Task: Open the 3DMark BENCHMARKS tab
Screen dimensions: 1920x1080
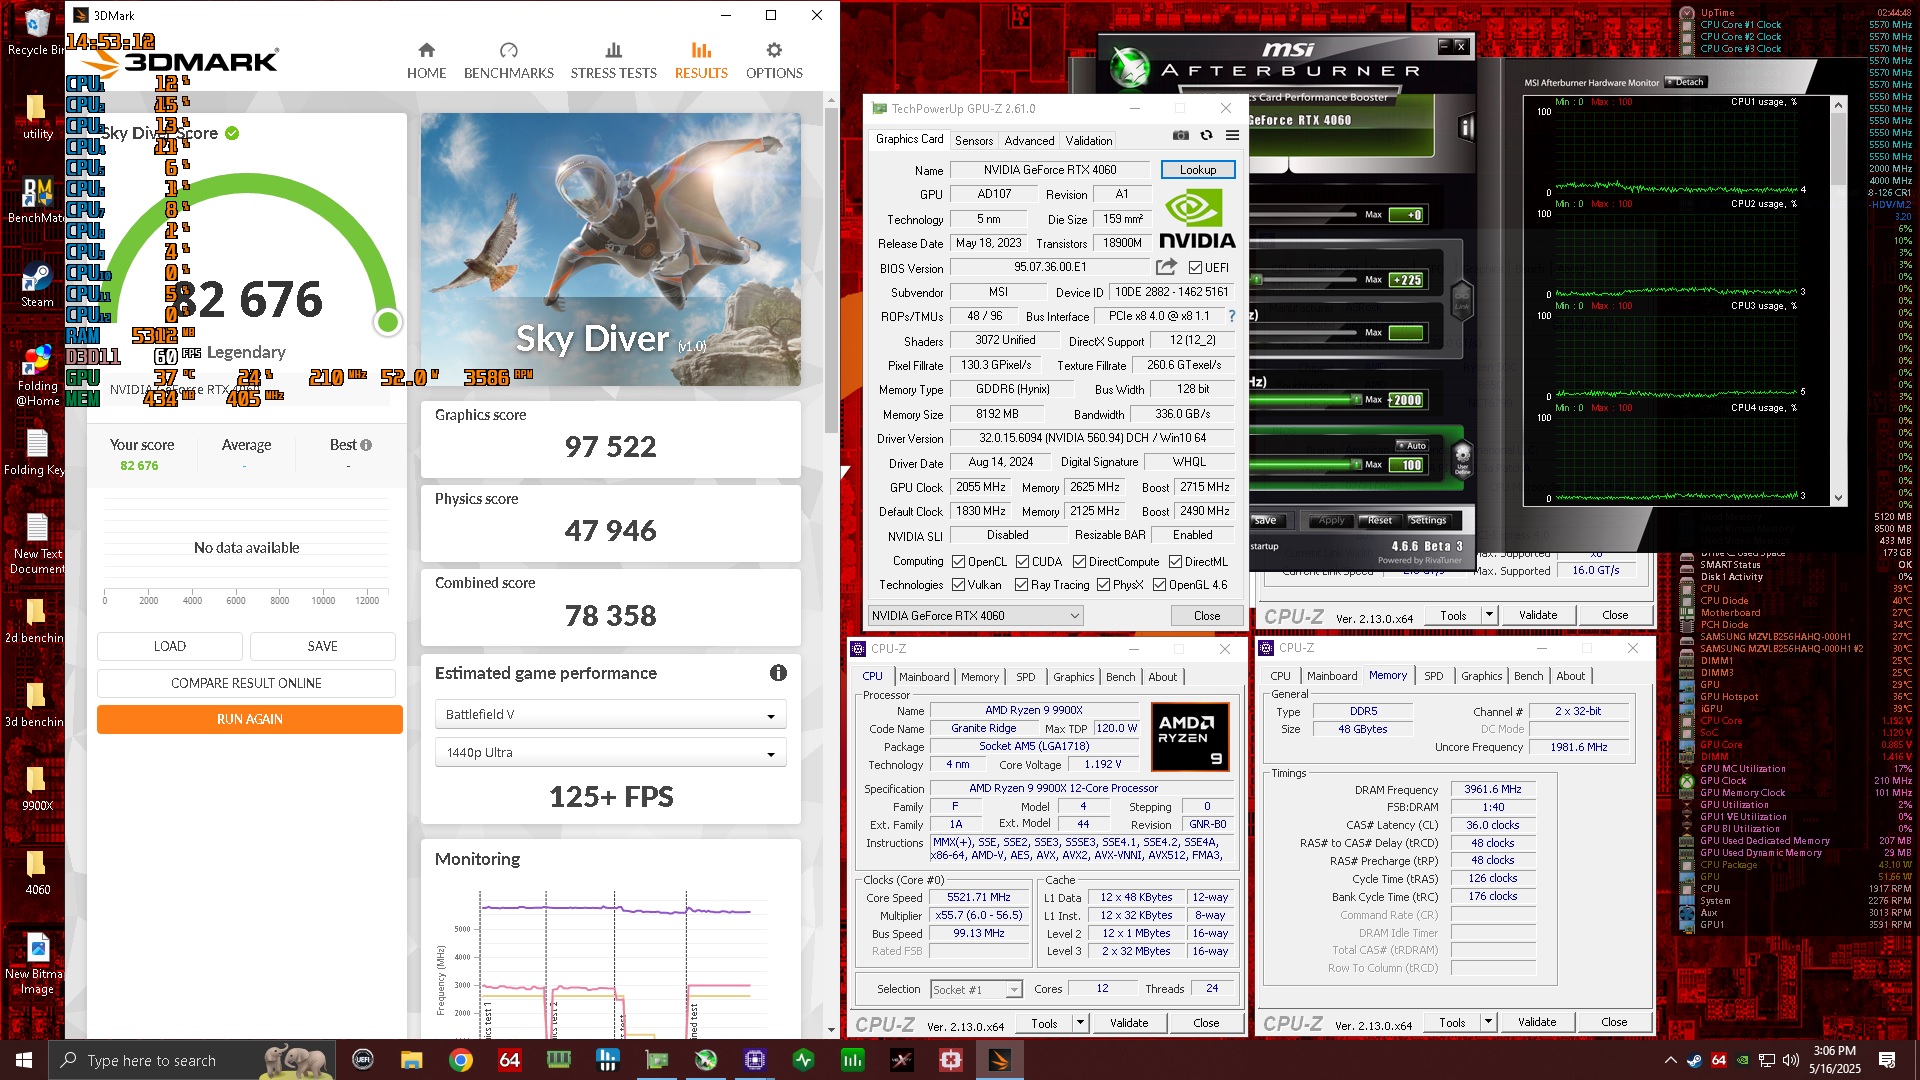Action: pos(508,61)
